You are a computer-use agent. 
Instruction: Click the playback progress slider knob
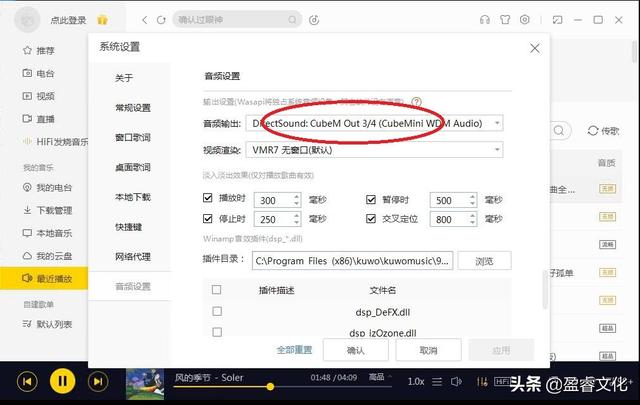[270, 386]
